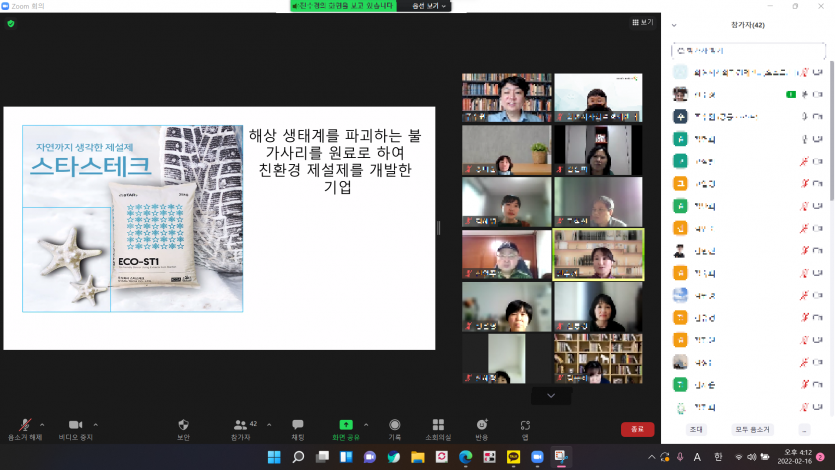The height and width of the screenshot is (470, 835).
Task: Click the tray microphone in-use icon
Action: [x=680, y=457]
